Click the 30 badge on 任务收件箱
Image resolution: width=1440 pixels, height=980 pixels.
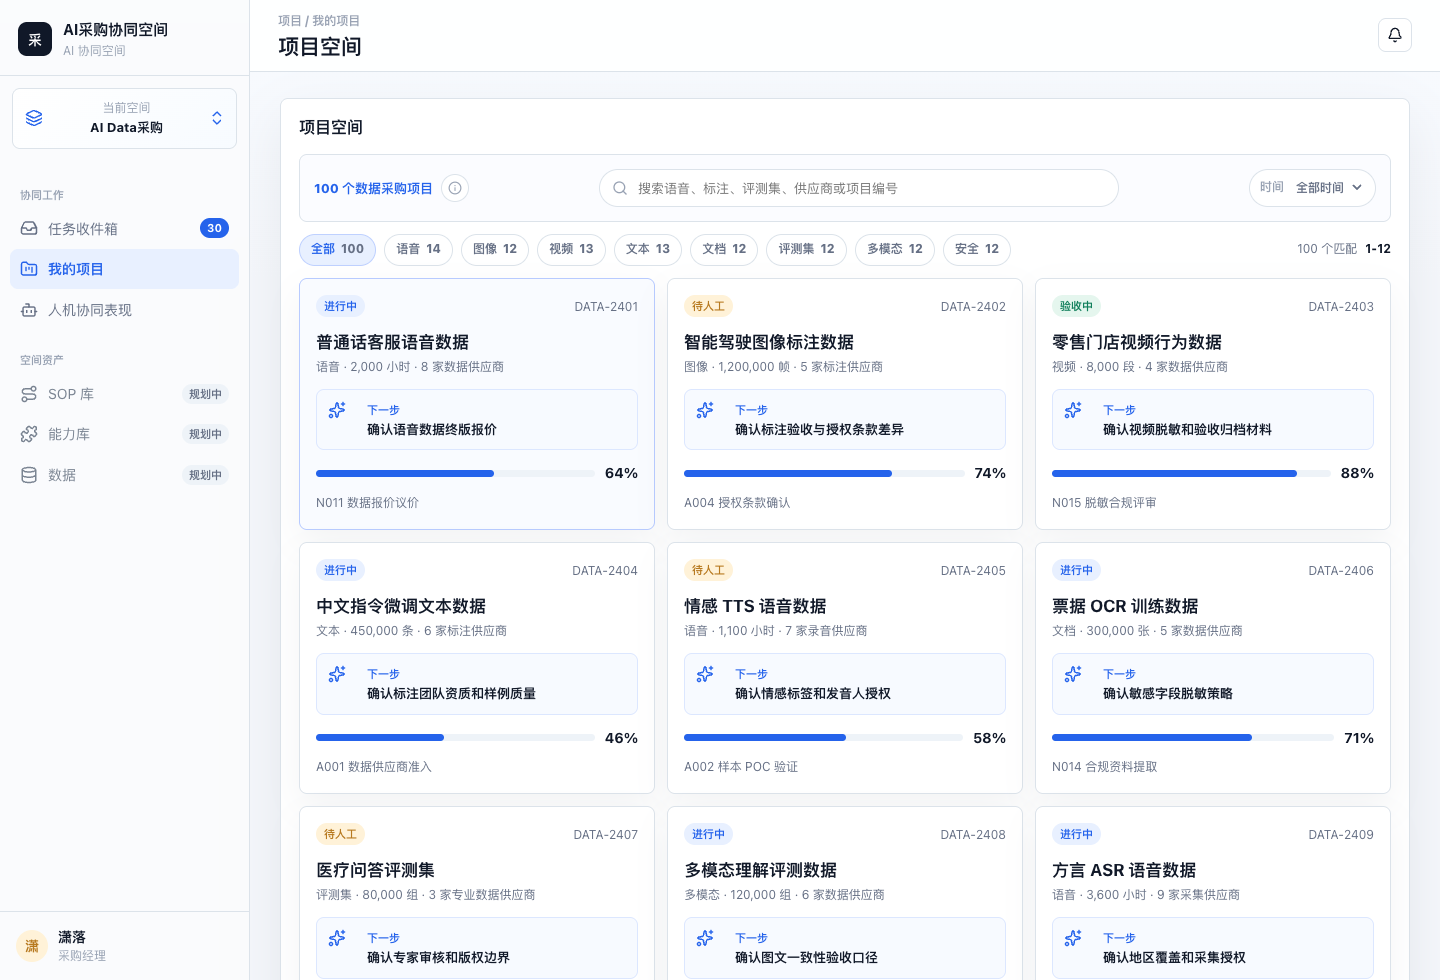214,228
